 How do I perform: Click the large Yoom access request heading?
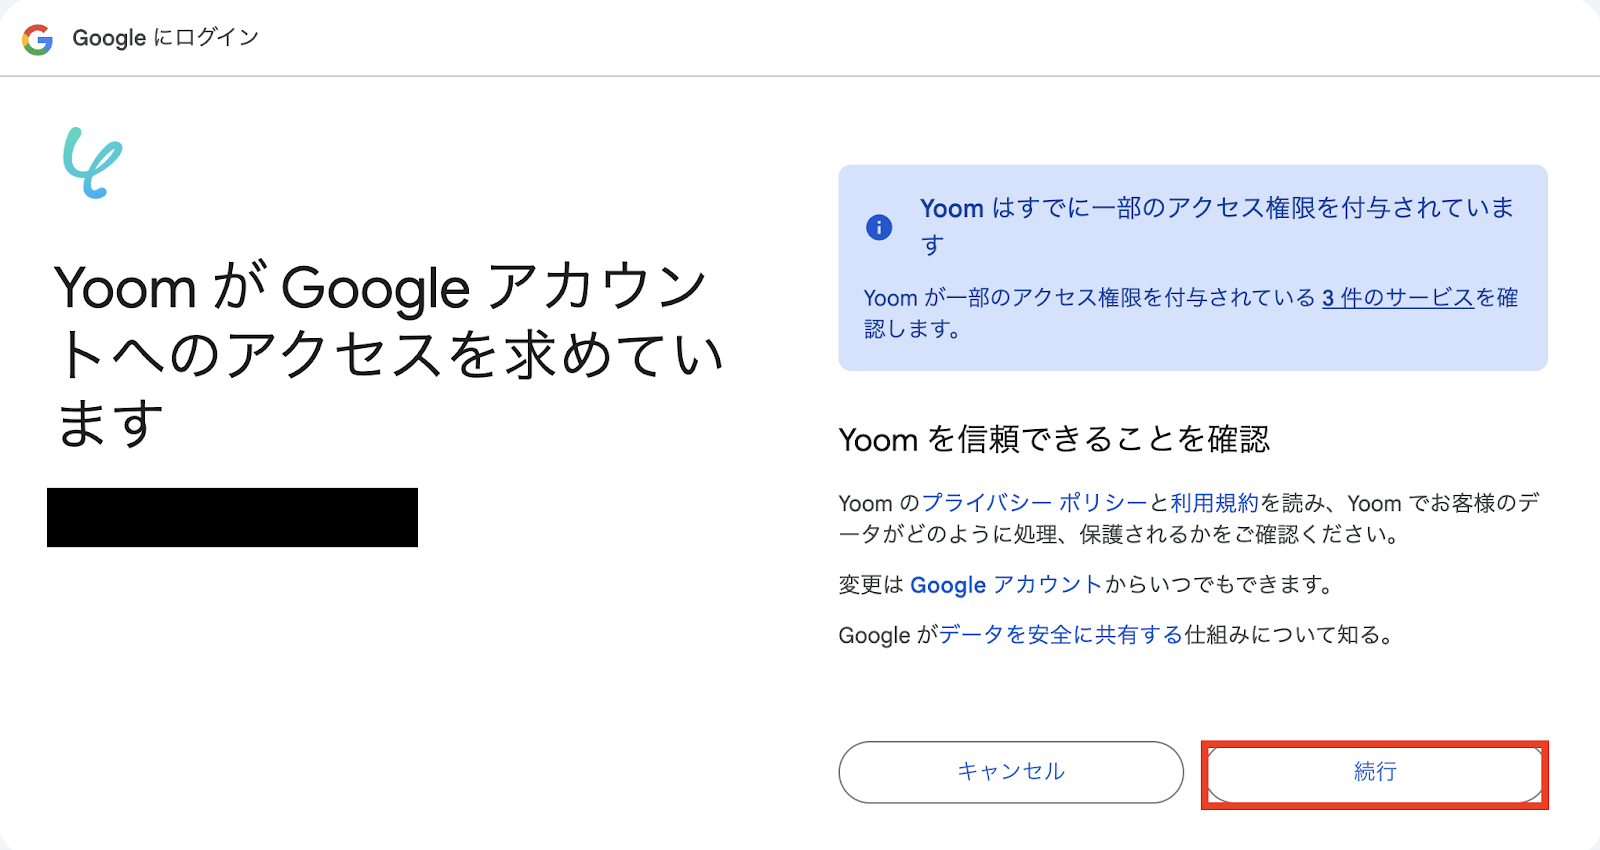[x=388, y=355]
